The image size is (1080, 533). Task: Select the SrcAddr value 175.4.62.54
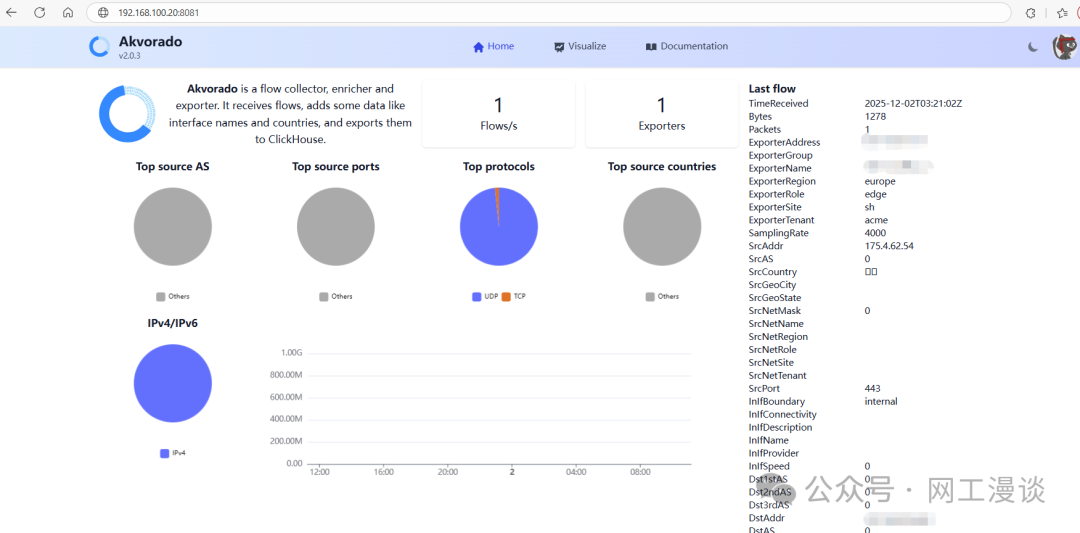[x=889, y=246]
